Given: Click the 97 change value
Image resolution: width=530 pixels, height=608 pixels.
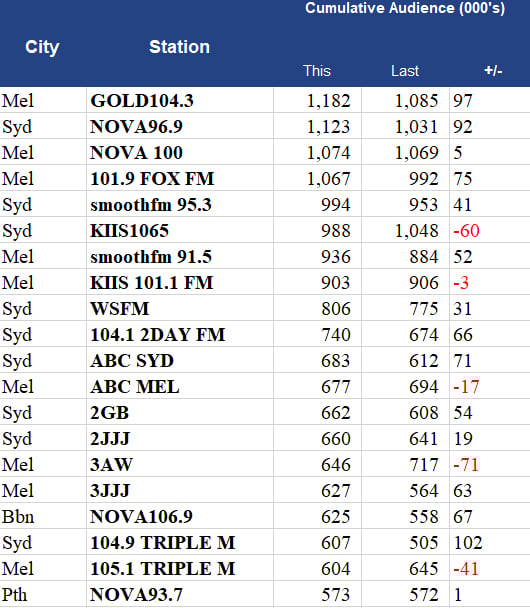Looking at the screenshot, I should coord(463,101).
